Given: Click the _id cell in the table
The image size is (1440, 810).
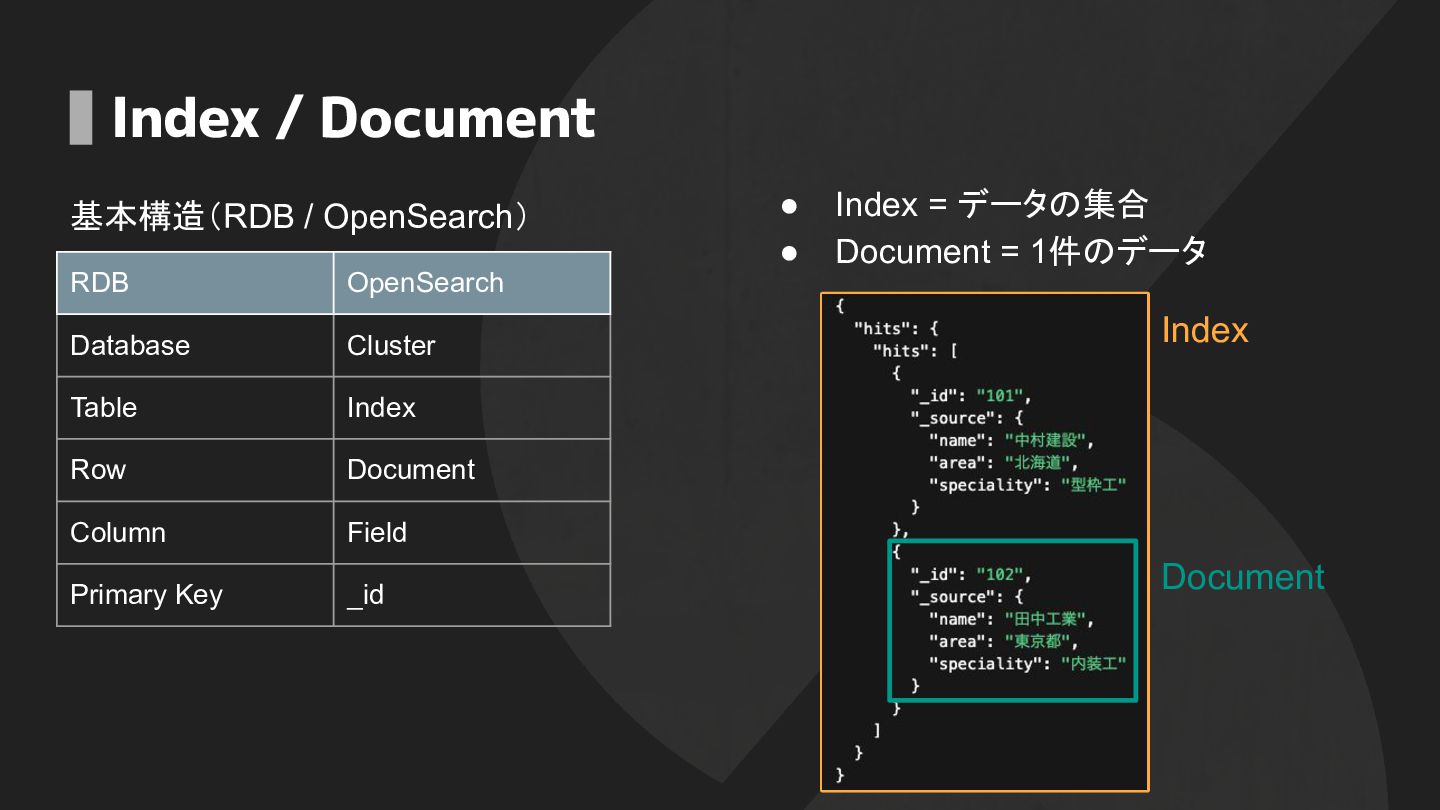Looking at the screenshot, I should (x=471, y=595).
